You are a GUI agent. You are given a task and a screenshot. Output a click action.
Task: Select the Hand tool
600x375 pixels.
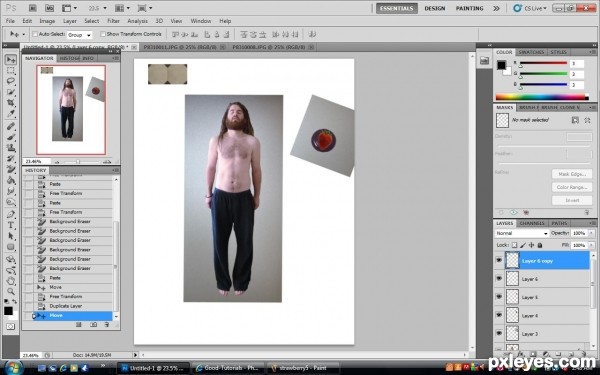tap(11, 281)
